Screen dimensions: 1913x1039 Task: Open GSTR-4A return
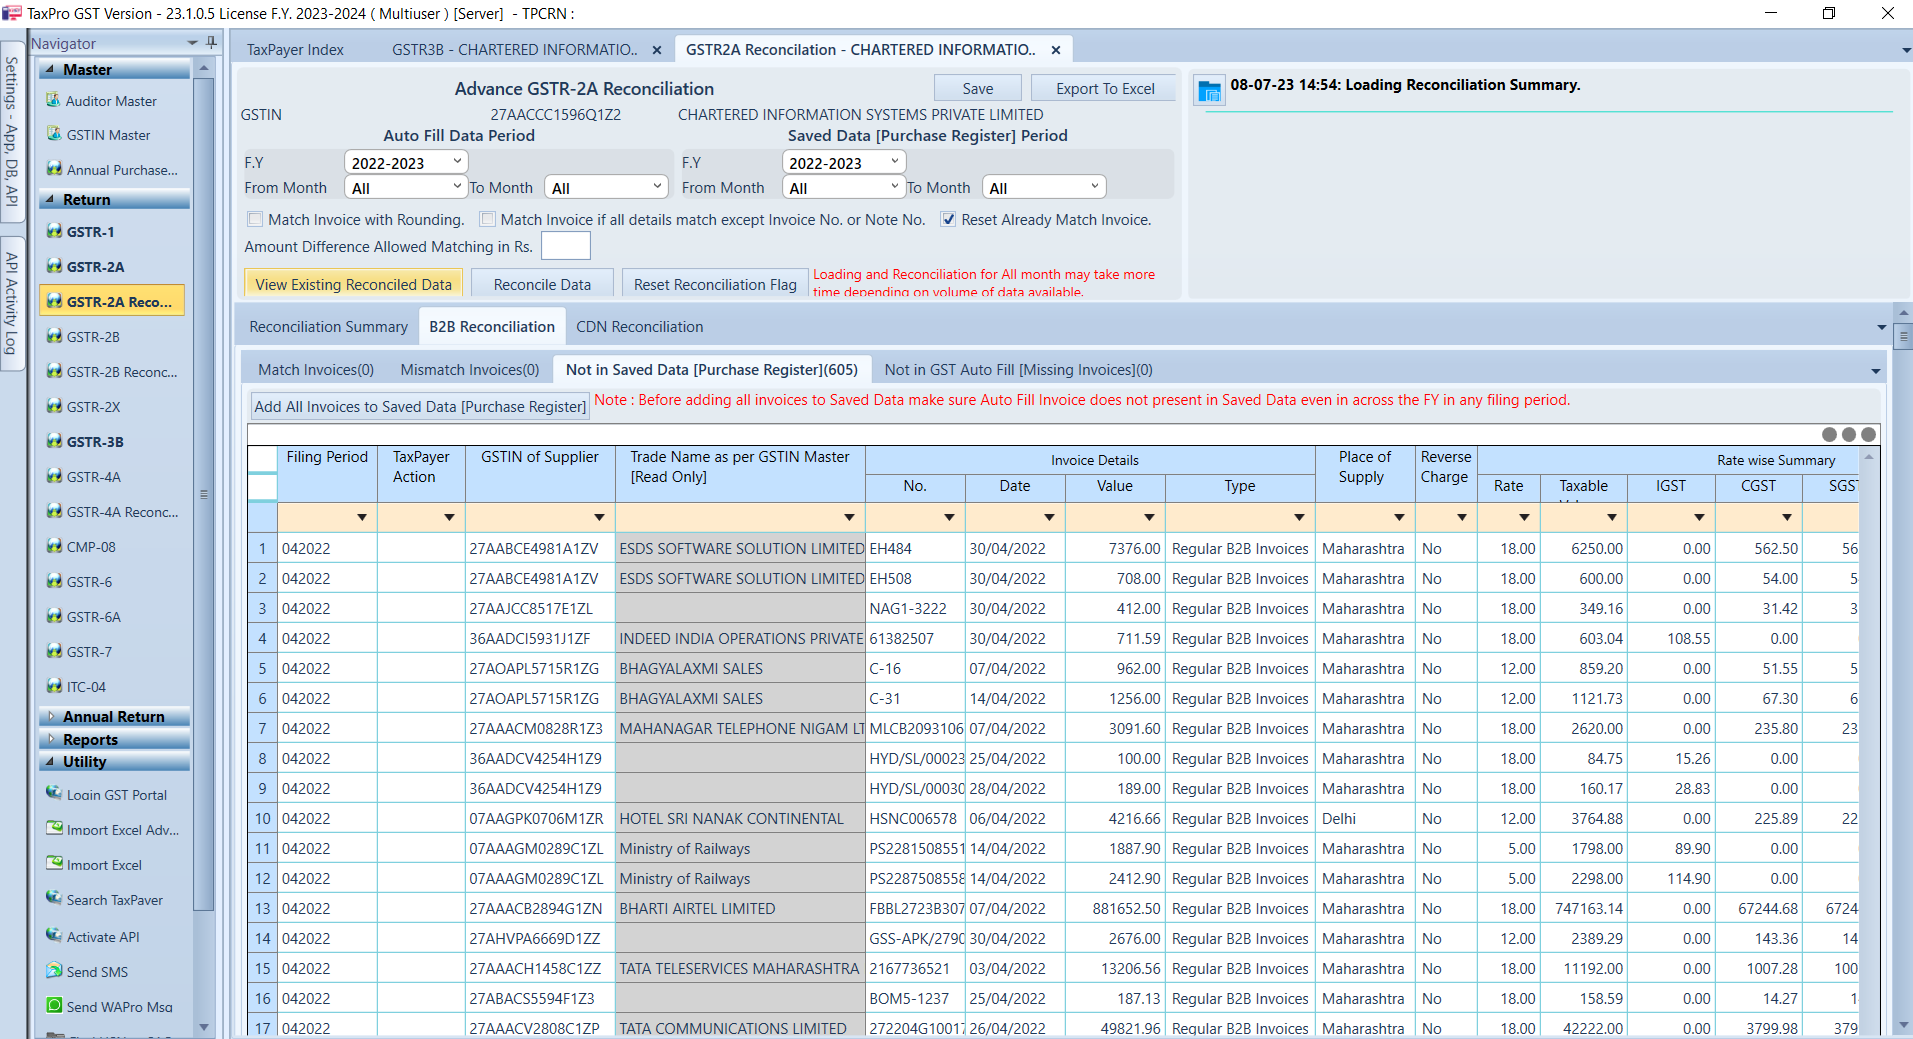coord(93,477)
